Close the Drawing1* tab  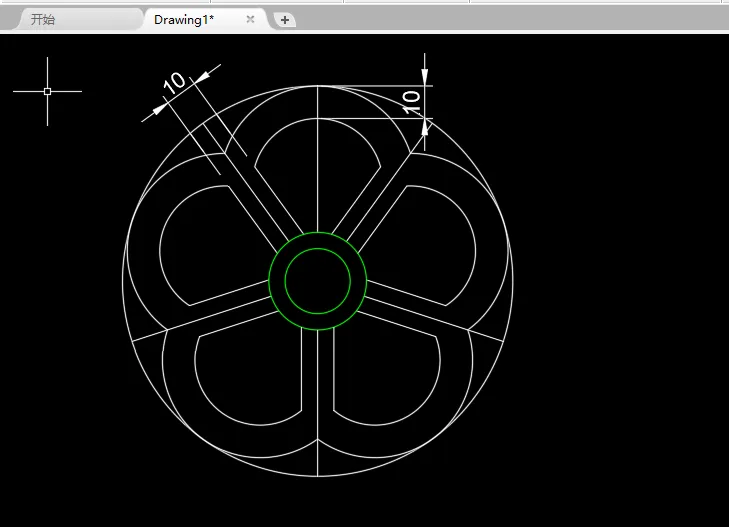click(250, 19)
